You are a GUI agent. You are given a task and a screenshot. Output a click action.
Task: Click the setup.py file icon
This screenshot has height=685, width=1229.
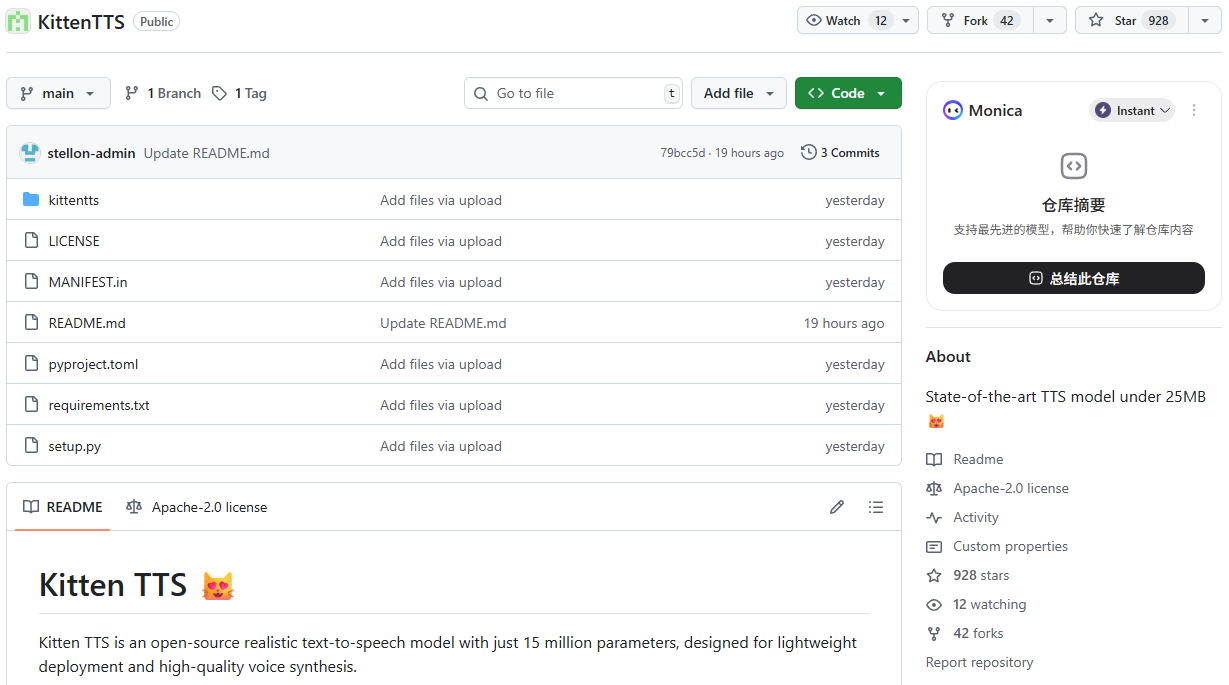[x=31, y=446]
